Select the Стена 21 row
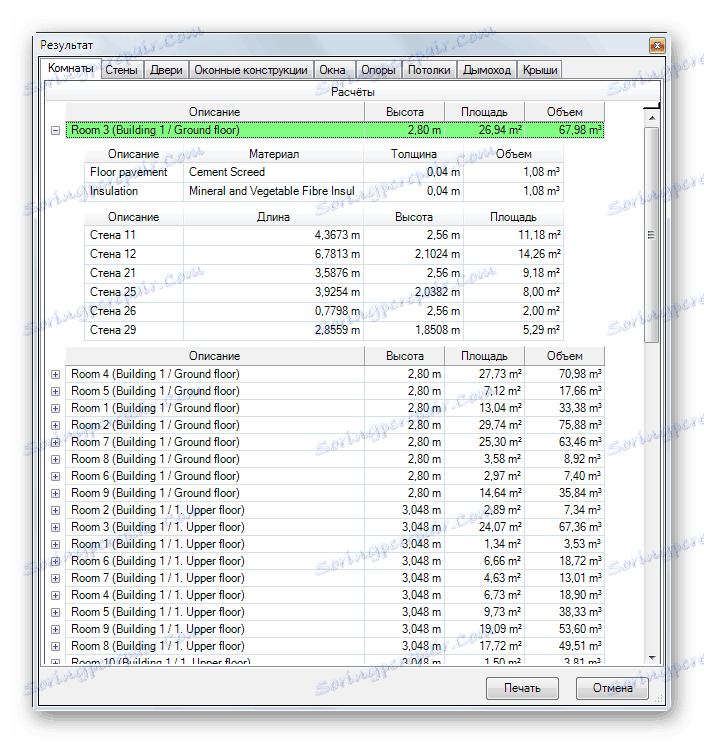 click(x=324, y=273)
